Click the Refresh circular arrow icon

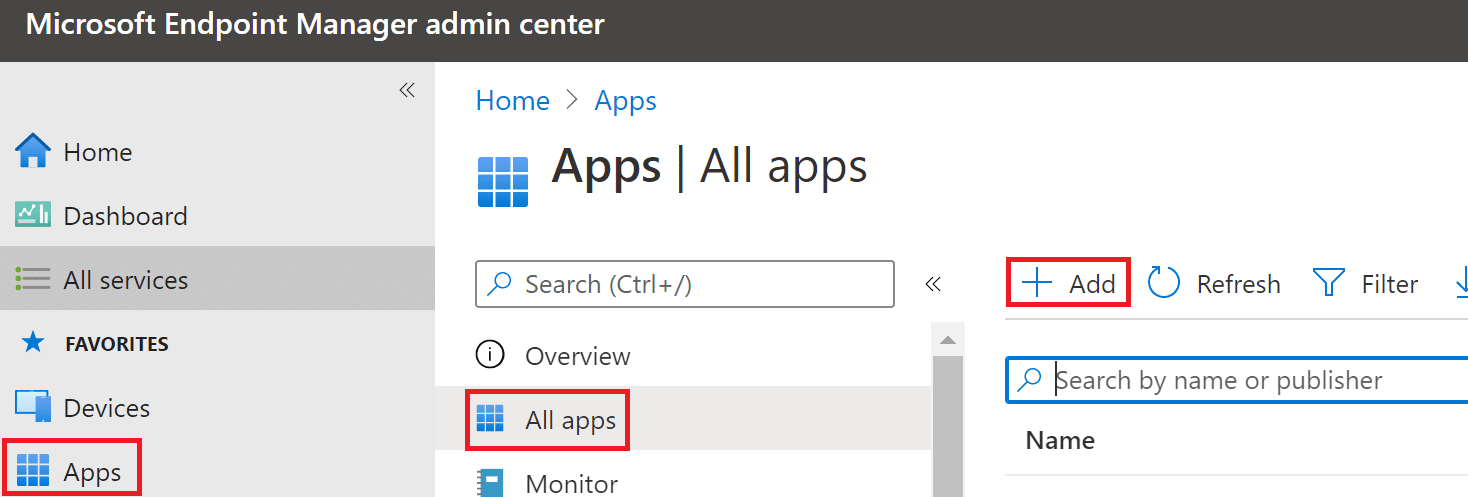(1164, 284)
